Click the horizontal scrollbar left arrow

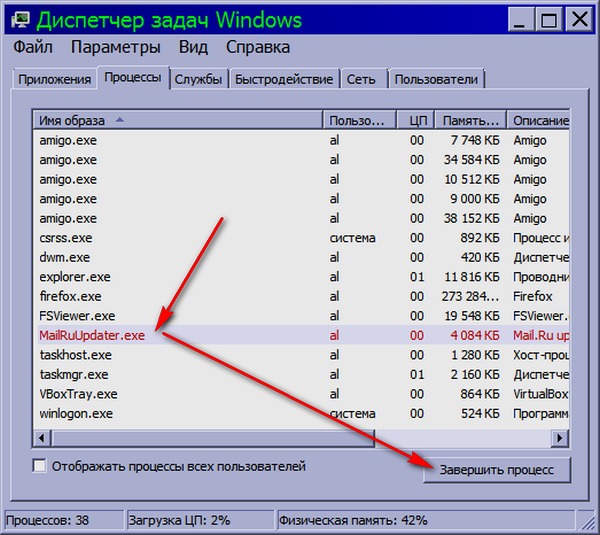(x=42, y=437)
